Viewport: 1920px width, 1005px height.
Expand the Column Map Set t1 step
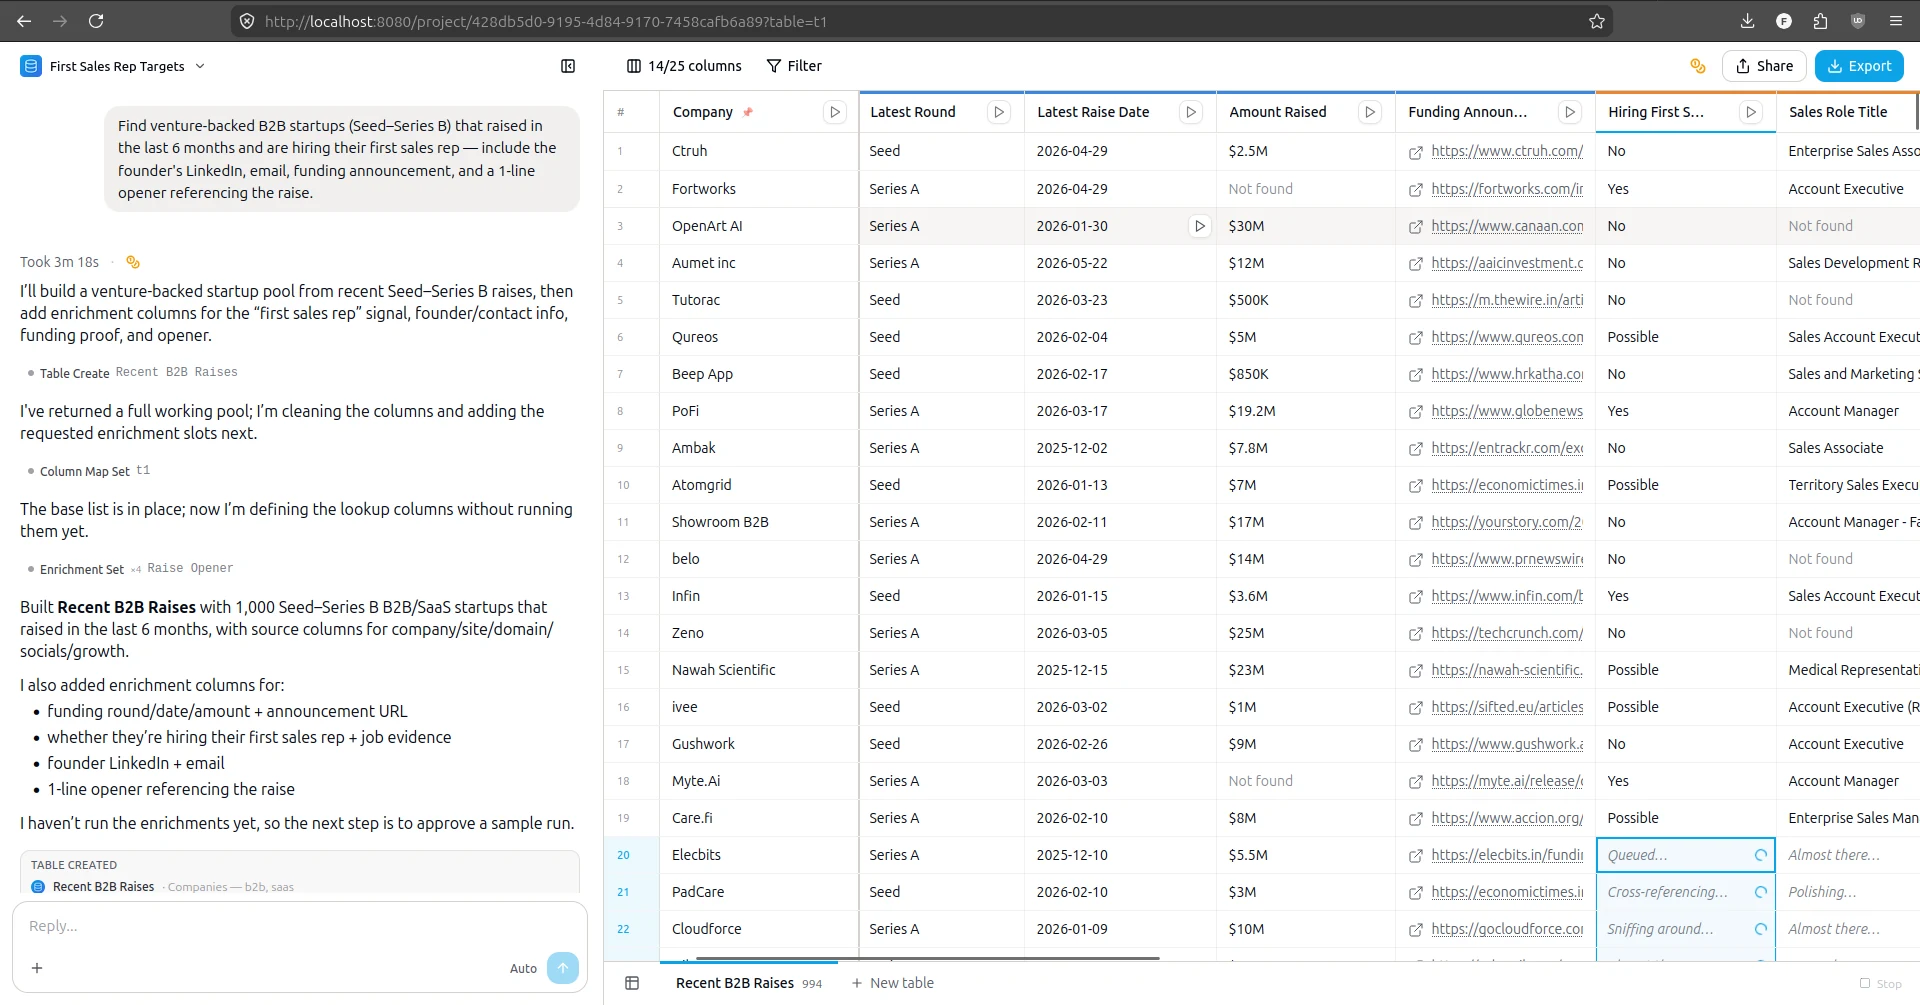[89, 471]
